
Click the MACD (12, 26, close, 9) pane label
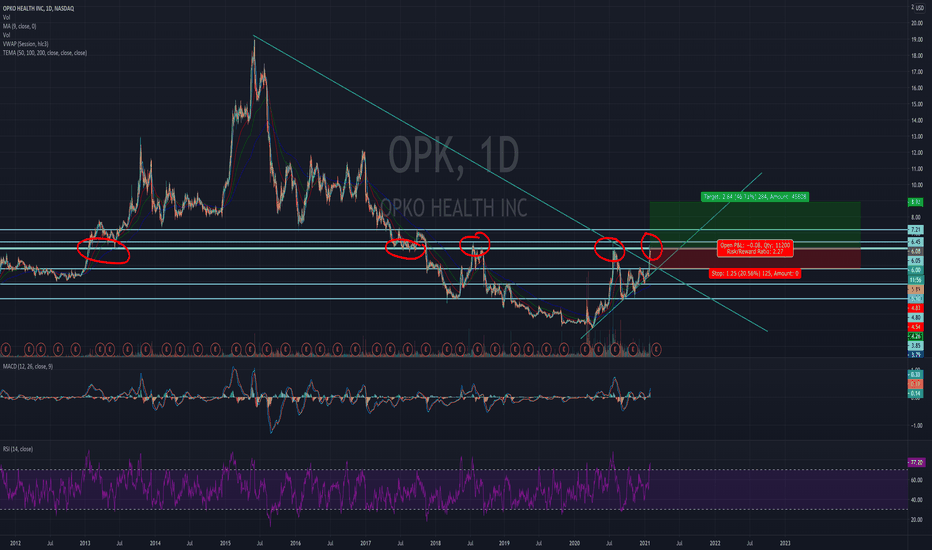[27, 366]
